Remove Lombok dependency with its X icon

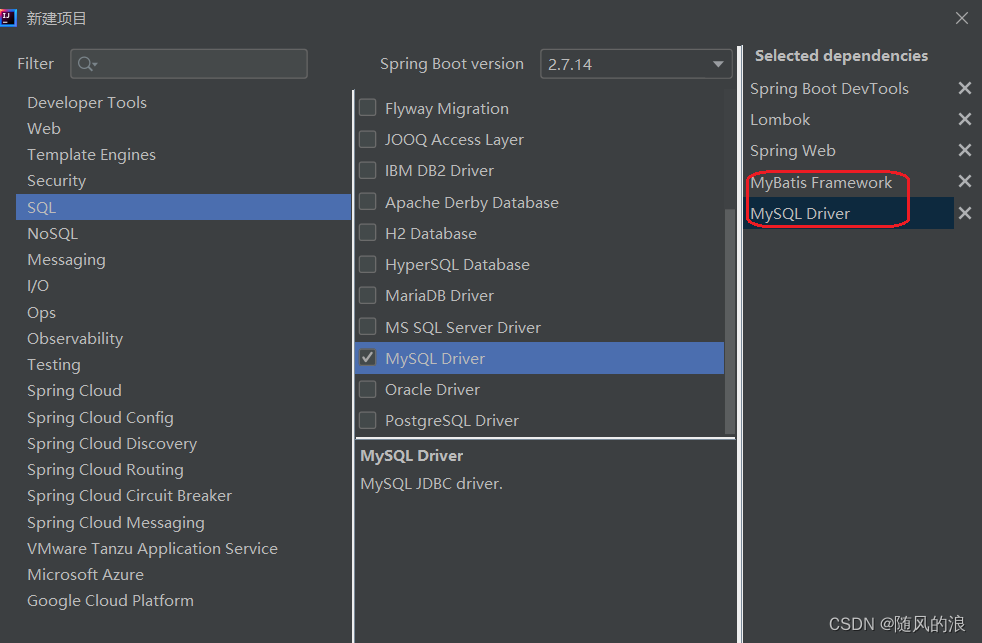point(964,119)
